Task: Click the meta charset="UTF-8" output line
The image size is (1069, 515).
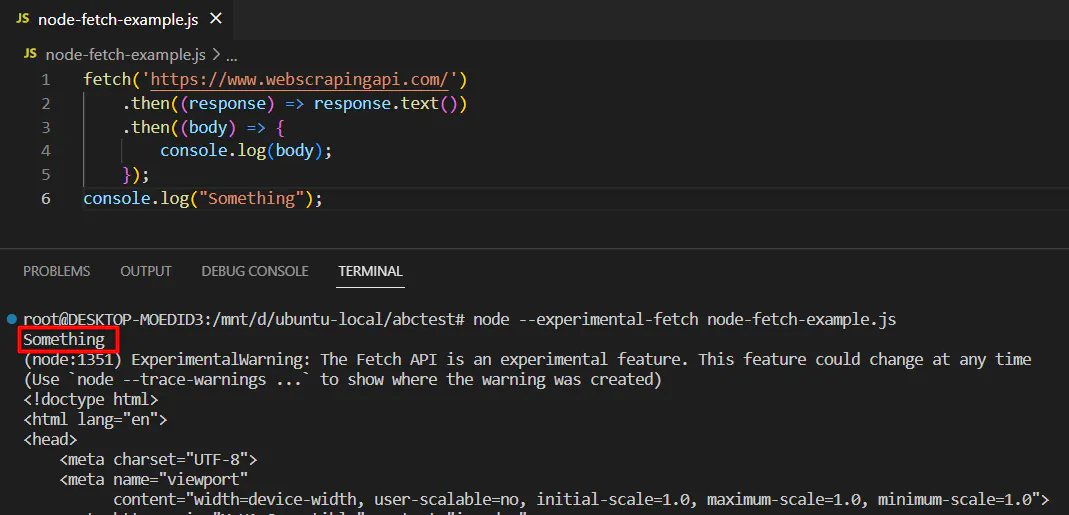Action: tap(158, 459)
